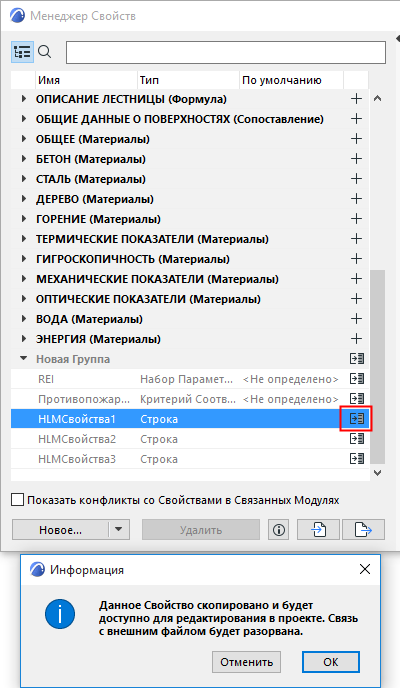Click the list scrollbar up arrow
The image size is (400, 688).
[x=377, y=99]
